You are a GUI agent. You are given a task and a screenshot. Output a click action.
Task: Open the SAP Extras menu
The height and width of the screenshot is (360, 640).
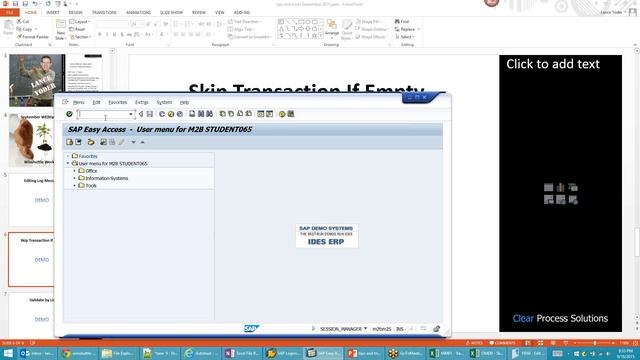[142, 102]
